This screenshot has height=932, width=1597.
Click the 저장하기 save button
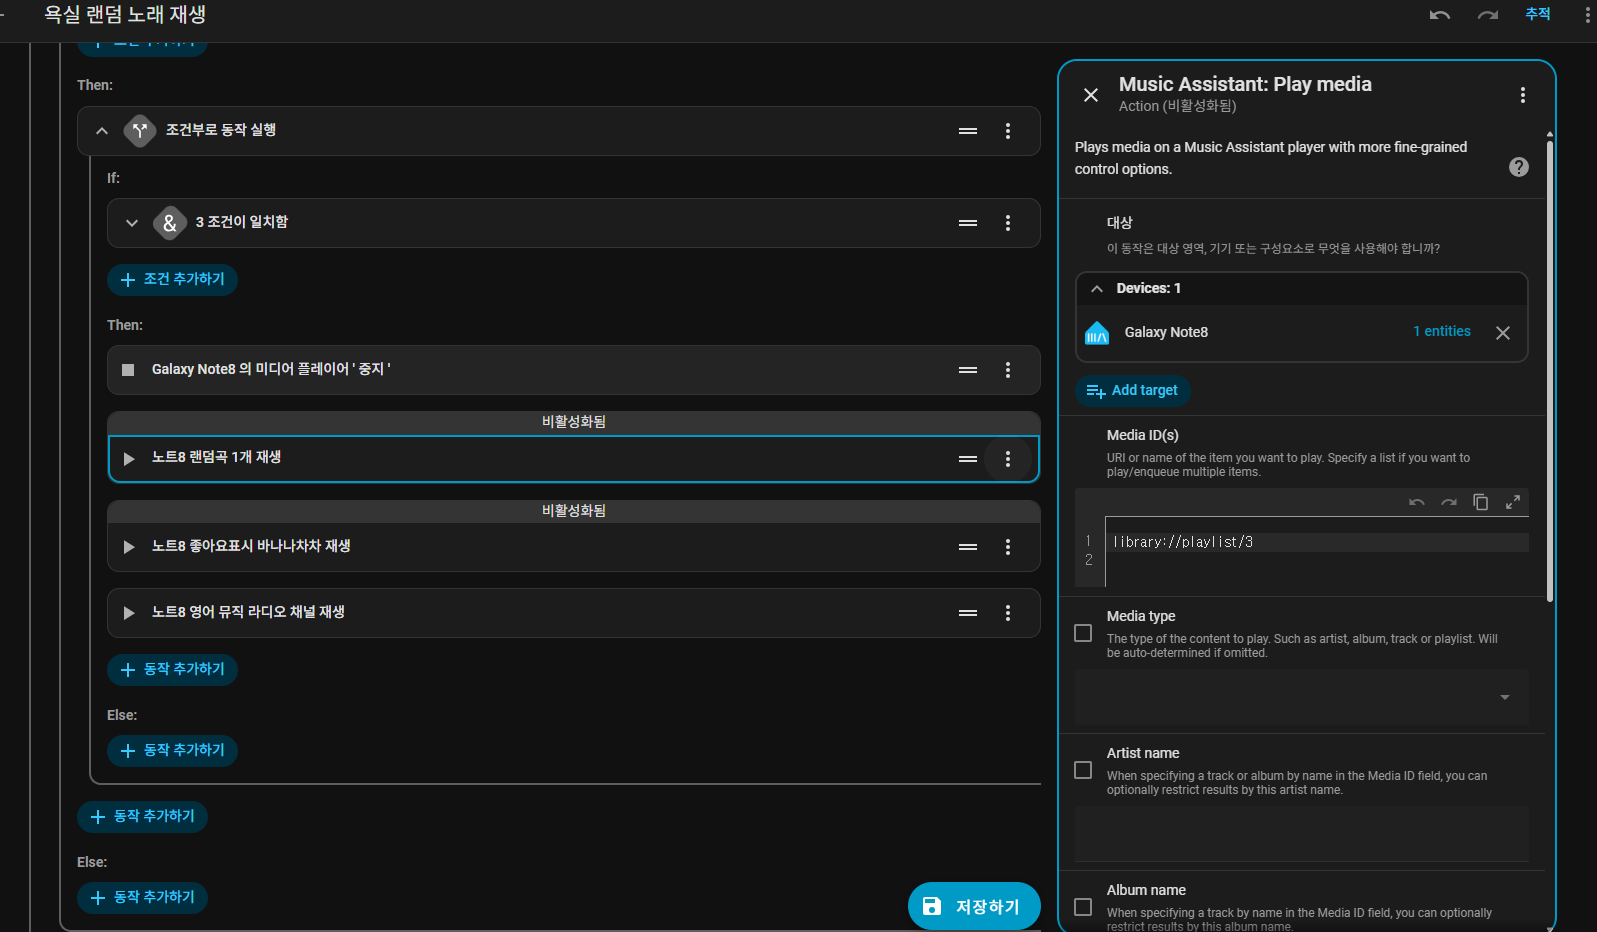pyautogui.click(x=973, y=906)
